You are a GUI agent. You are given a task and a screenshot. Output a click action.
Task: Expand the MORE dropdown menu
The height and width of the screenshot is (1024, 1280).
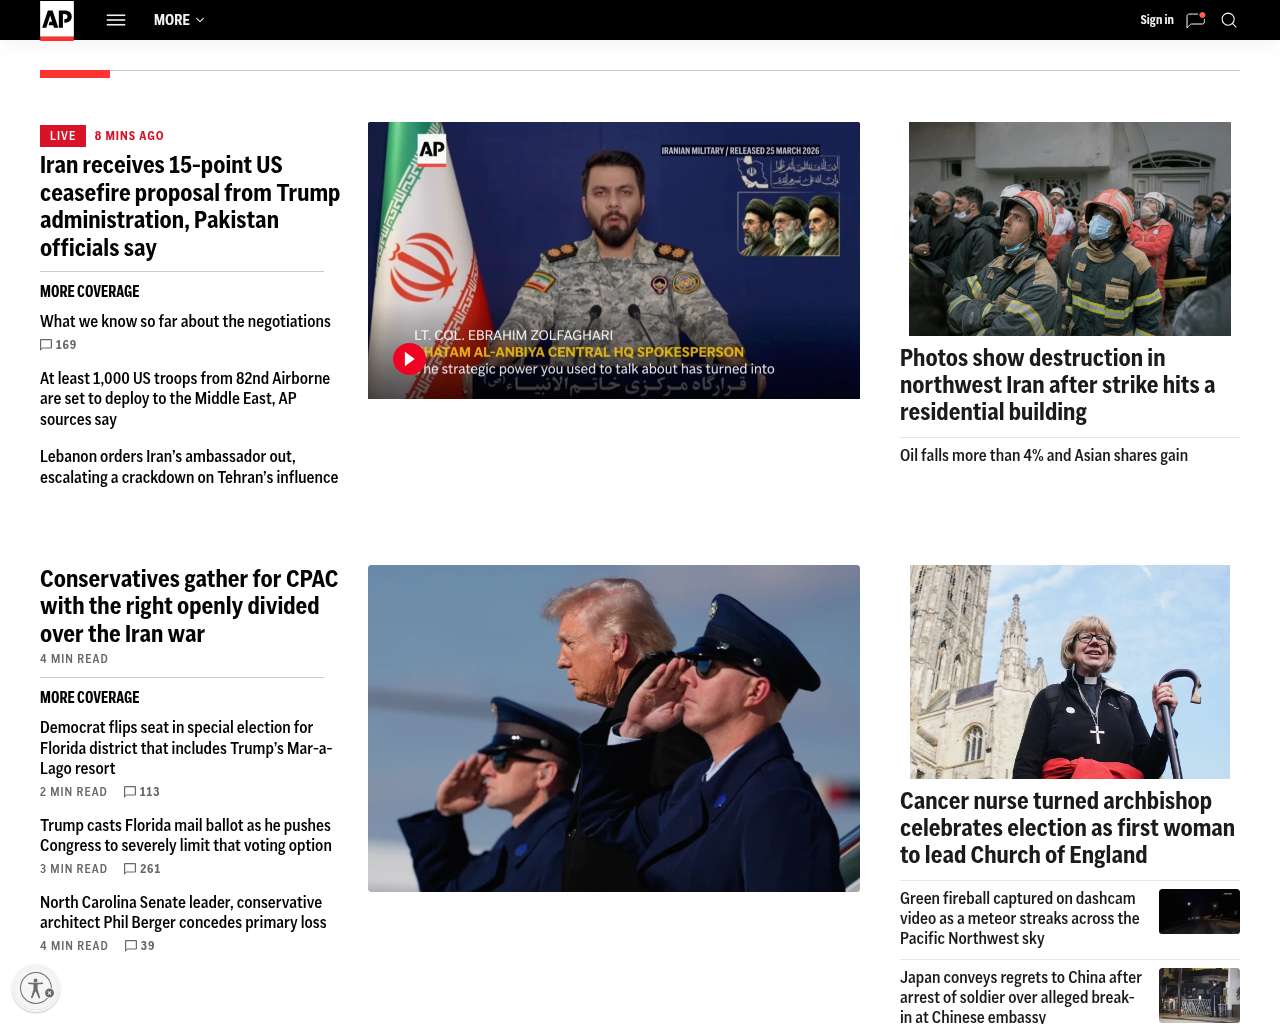pyautogui.click(x=179, y=20)
